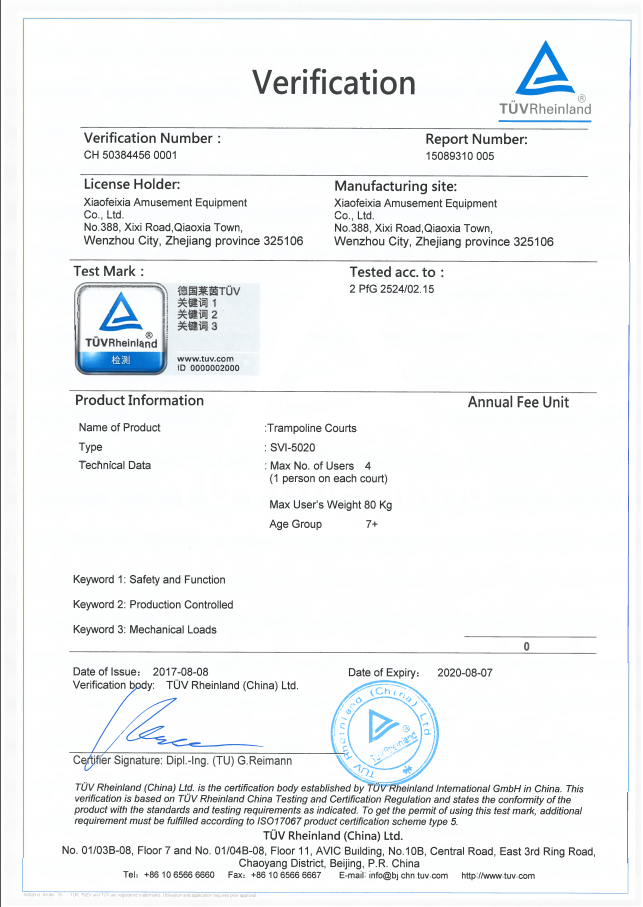Click the blue round China Ltd. stamp
The height and width of the screenshot is (907, 643).
(385, 732)
